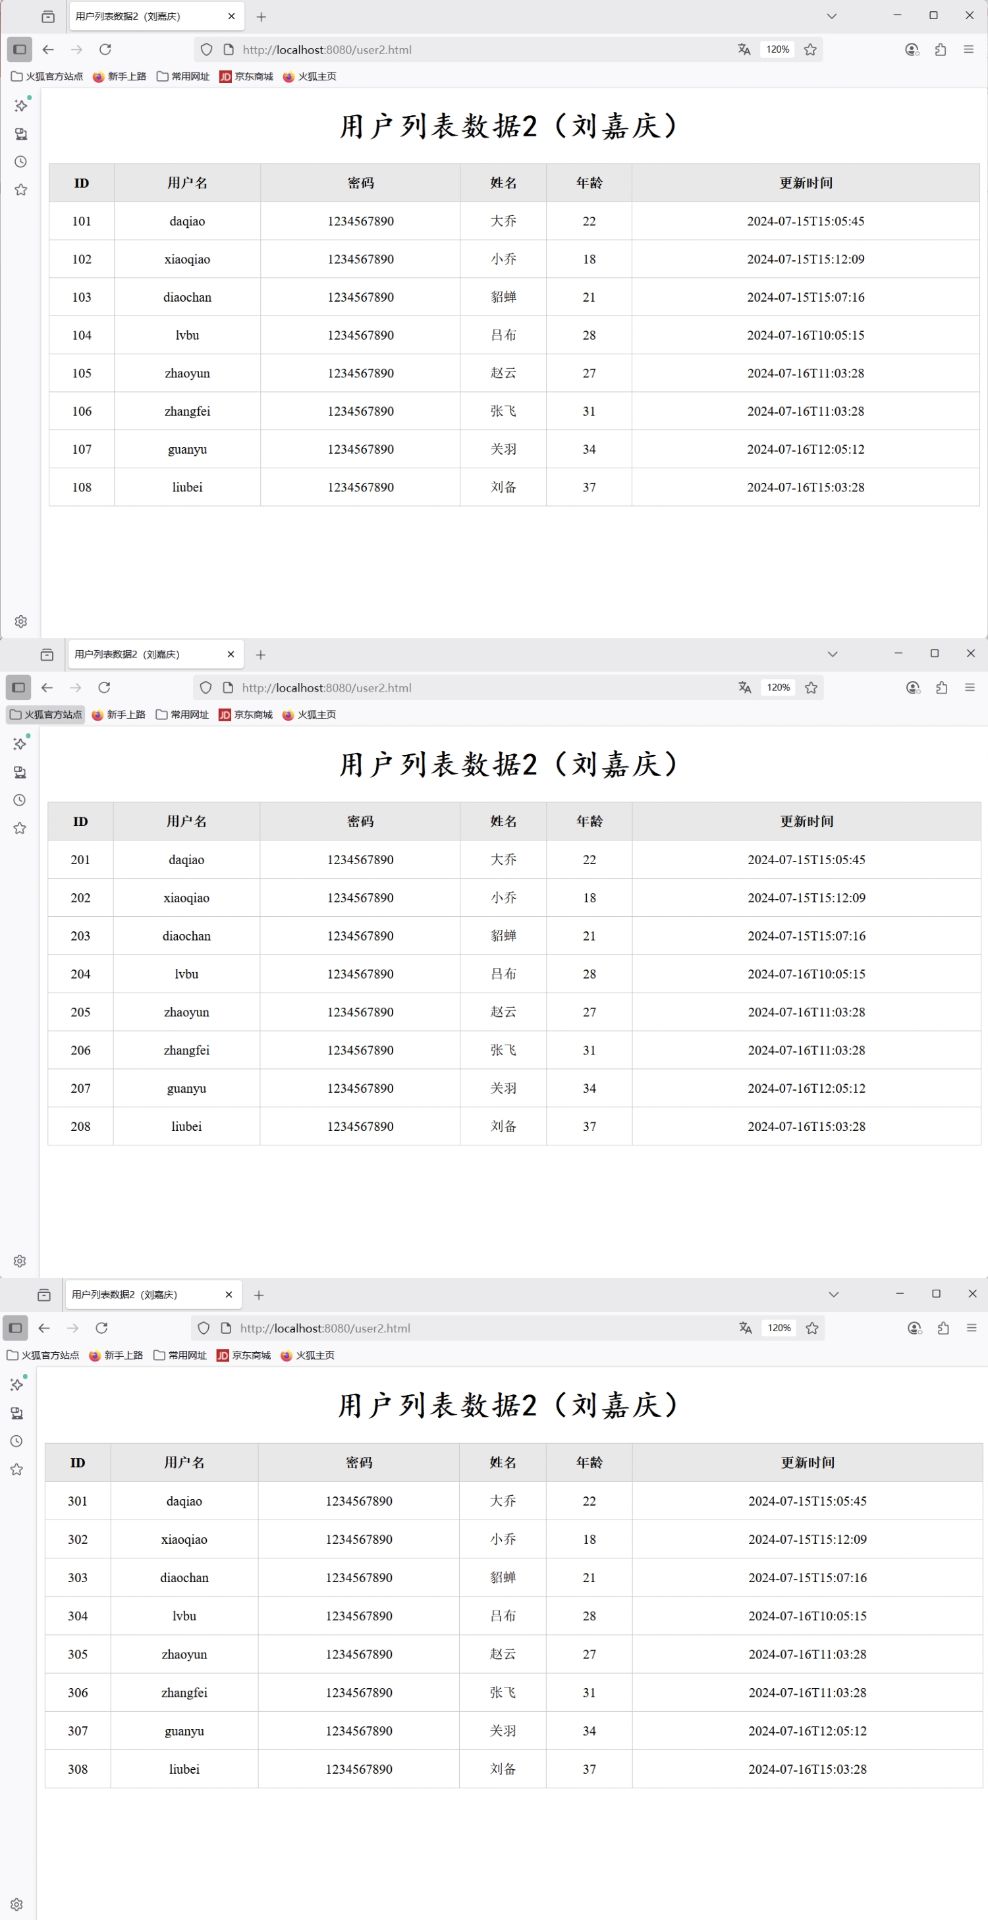Open the hamburger menu in the window listing ID 201
Image resolution: width=988 pixels, height=1920 pixels.
[969, 687]
